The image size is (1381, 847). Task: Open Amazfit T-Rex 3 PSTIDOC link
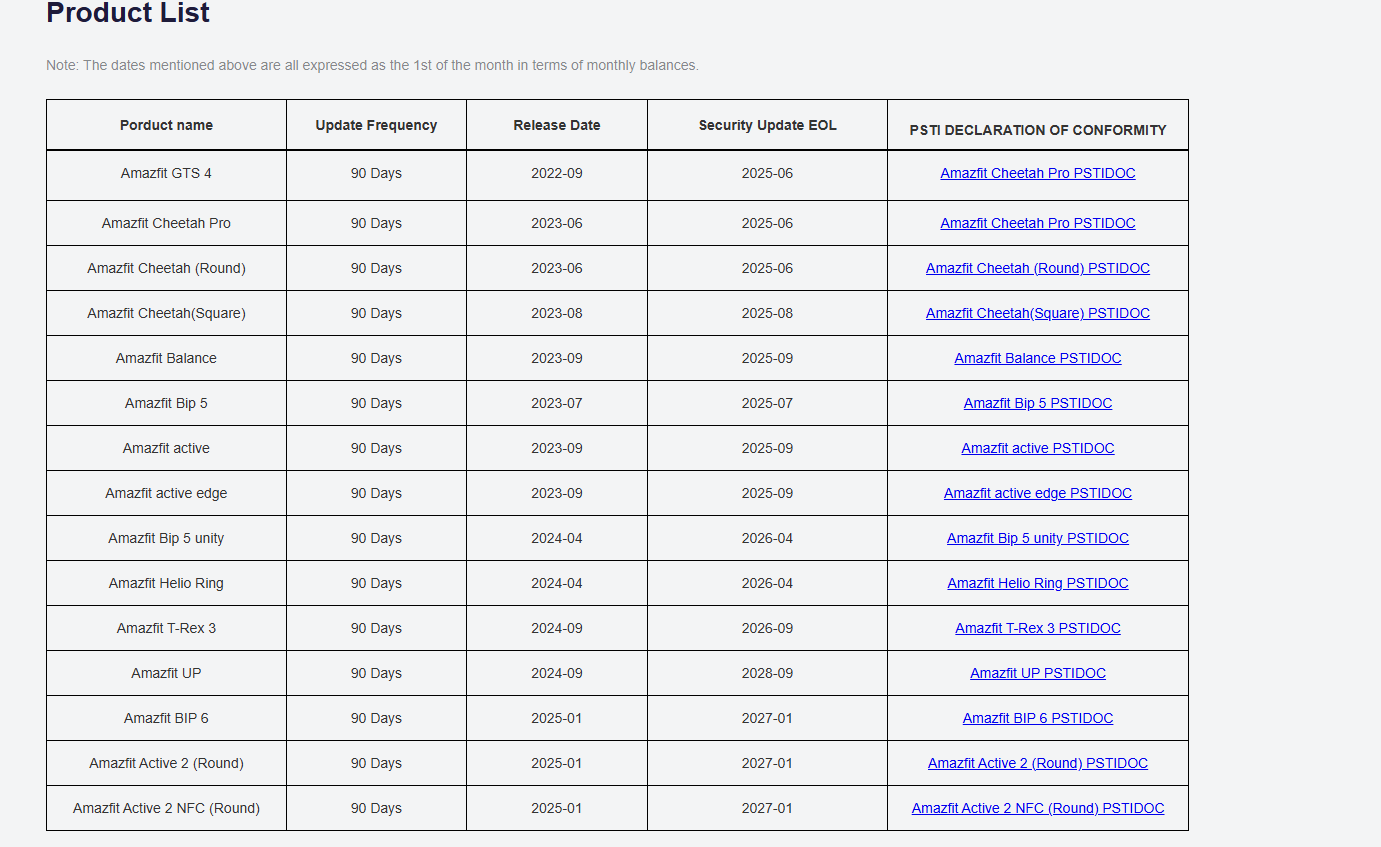[x=1038, y=628]
